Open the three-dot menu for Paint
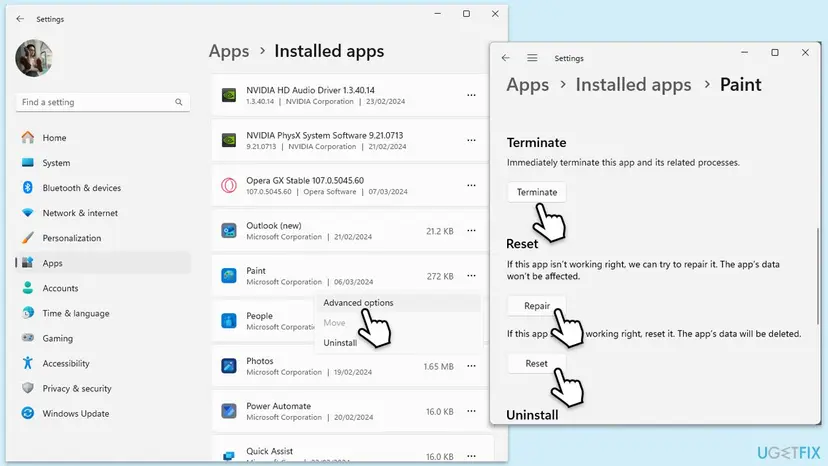Image resolution: width=828 pixels, height=466 pixels. (471, 276)
